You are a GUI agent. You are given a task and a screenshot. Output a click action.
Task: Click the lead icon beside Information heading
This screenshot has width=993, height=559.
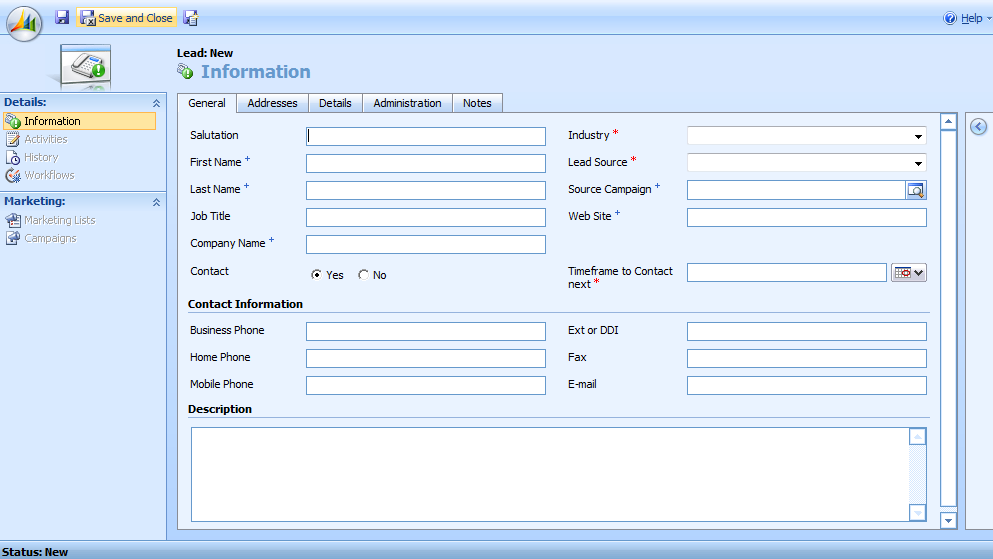[x=185, y=72]
